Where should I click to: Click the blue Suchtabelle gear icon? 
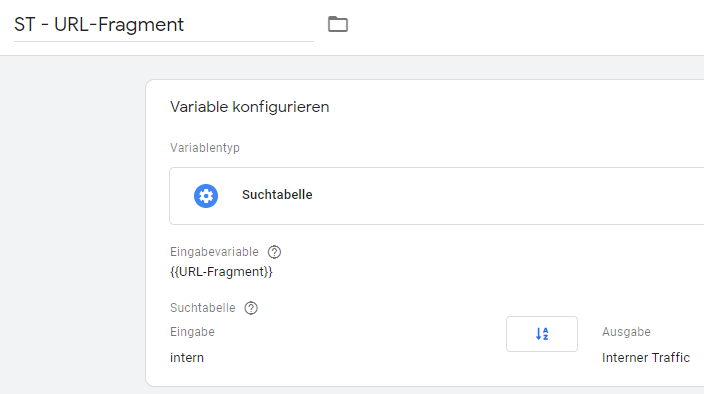[x=206, y=196]
